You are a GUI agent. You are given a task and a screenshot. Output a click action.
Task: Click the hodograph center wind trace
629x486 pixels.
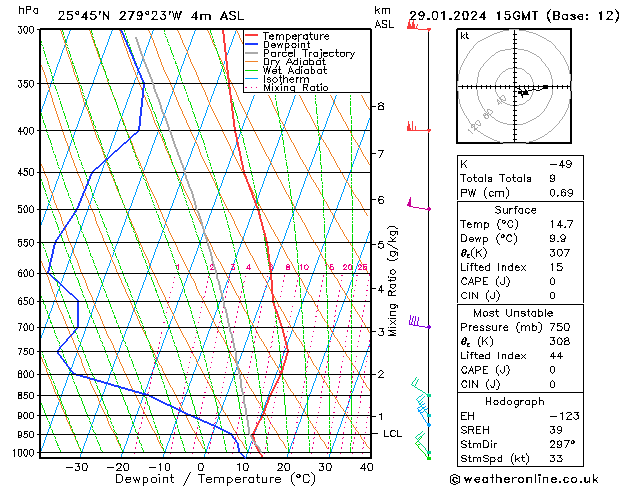532,91
